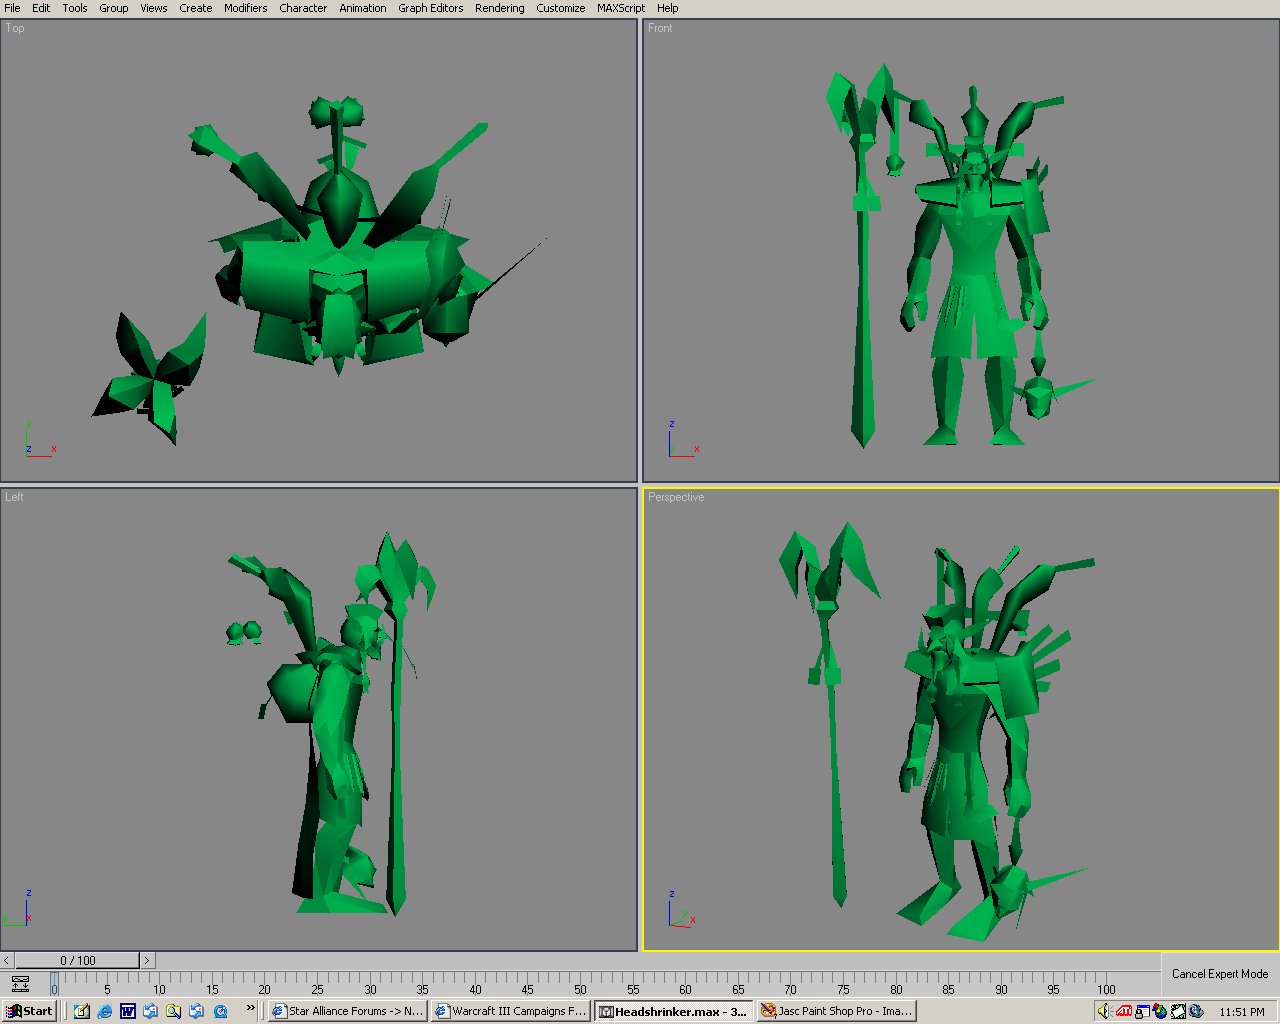1280x1024 pixels.
Task: Switch to Warcraft III Campaigns taskbar window
Action: [511, 1011]
